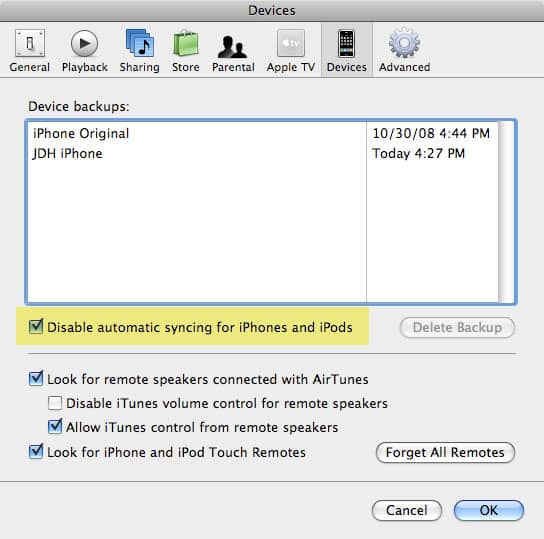Screen dimensions: 544x539
Task: Select the JDH iPhone backup row
Action: click(263, 153)
